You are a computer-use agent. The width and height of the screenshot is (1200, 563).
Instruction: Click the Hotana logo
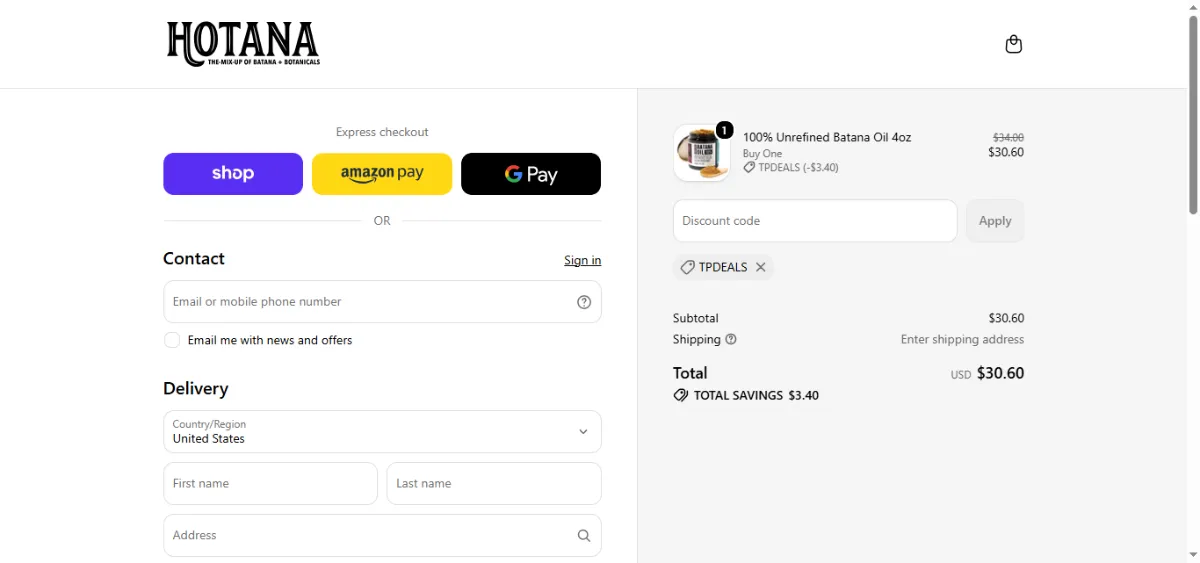243,44
